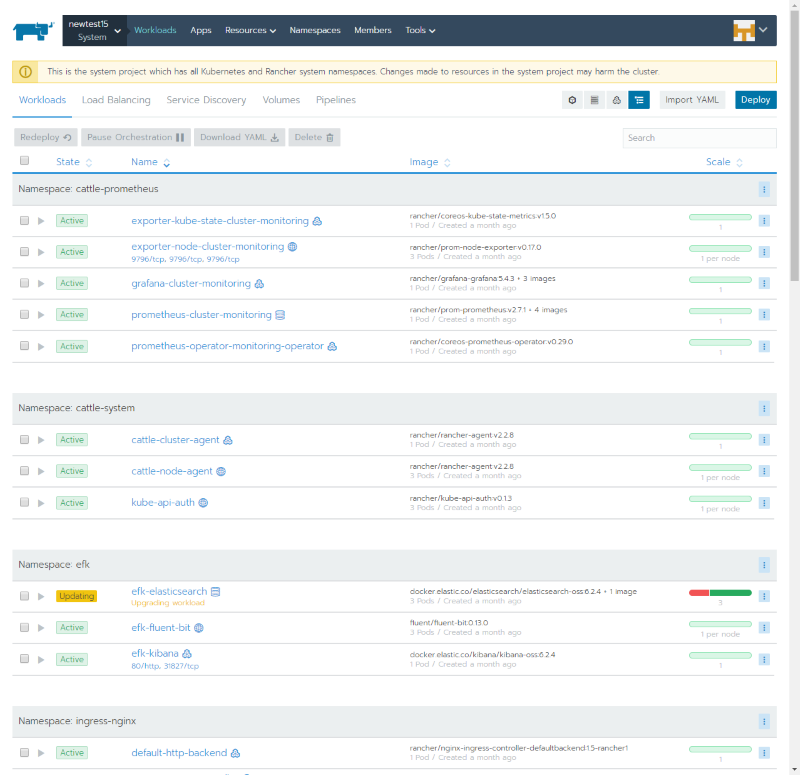
Task: Switch to the first flat workload view icon
Action: click(x=572, y=100)
